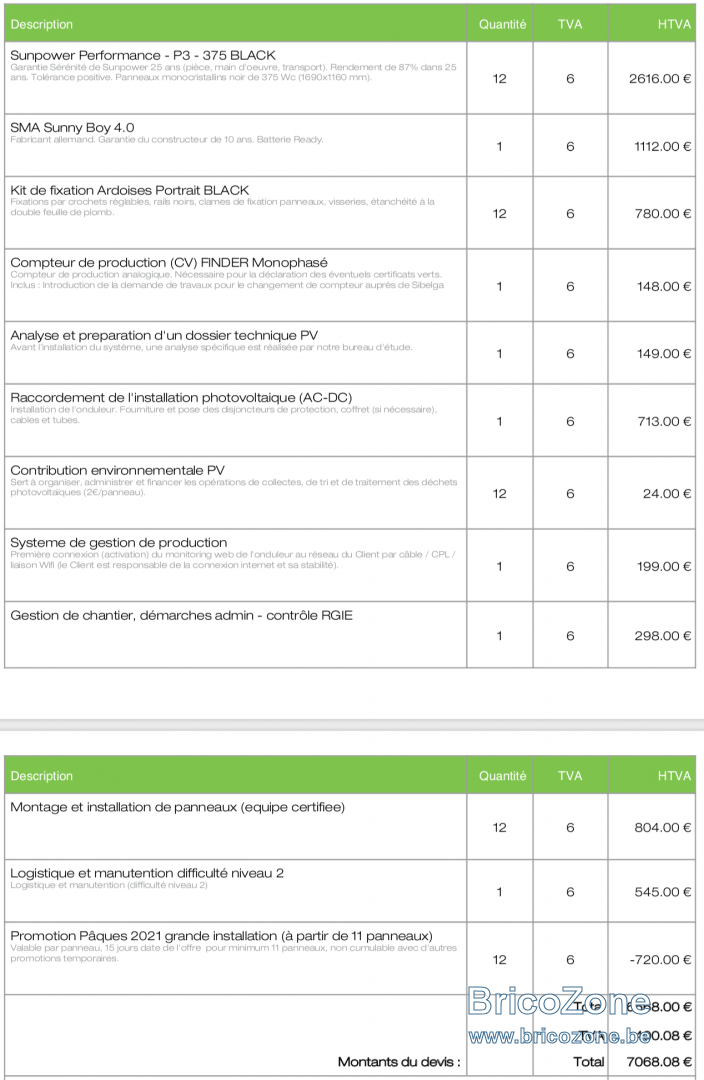
Task: Select Kit de fixation Ardoises Portrait BLACK
Action: (x=130, y=190)
